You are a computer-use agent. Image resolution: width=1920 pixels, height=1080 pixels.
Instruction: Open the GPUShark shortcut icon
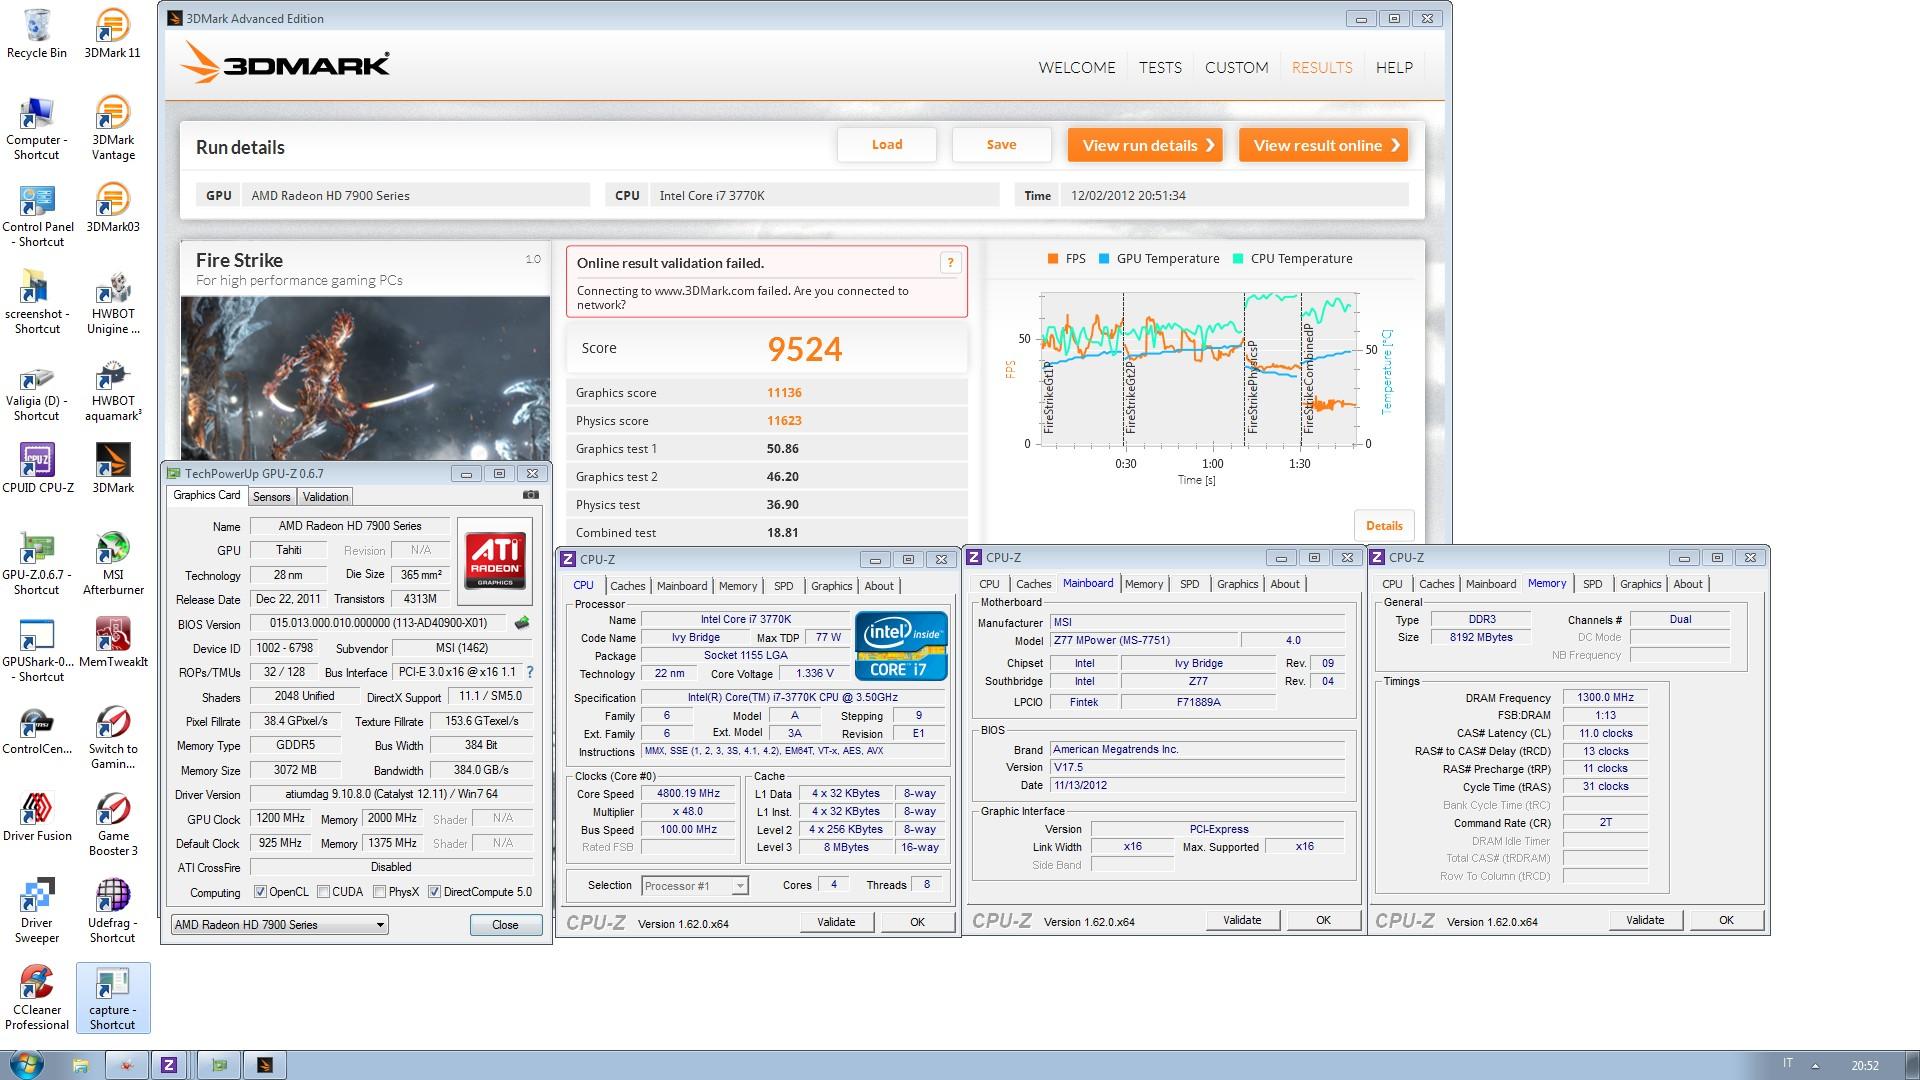coord(37,650)
